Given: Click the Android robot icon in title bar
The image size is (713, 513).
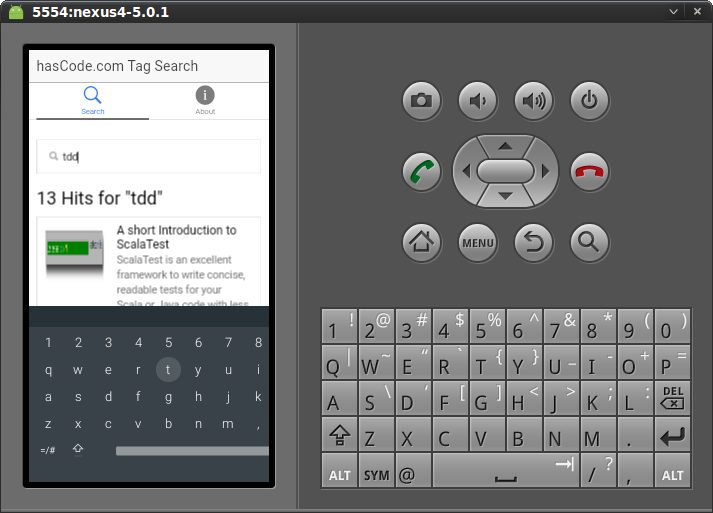Looking at the screenshot, I should [x=16, y=11].
